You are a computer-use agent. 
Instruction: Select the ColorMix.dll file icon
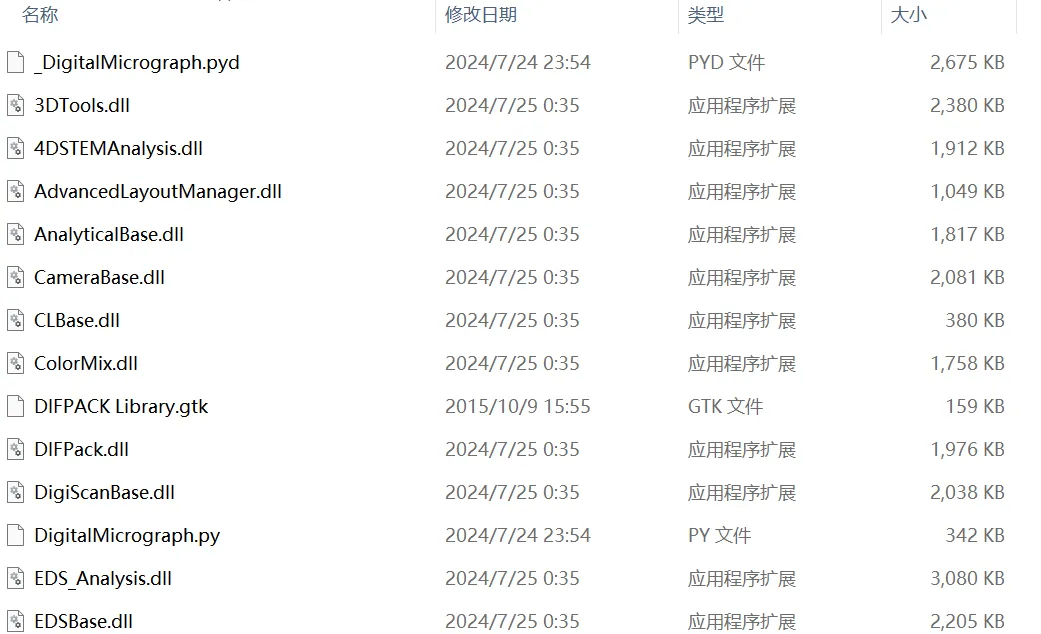pyautogui.click(x=16, y=363)
